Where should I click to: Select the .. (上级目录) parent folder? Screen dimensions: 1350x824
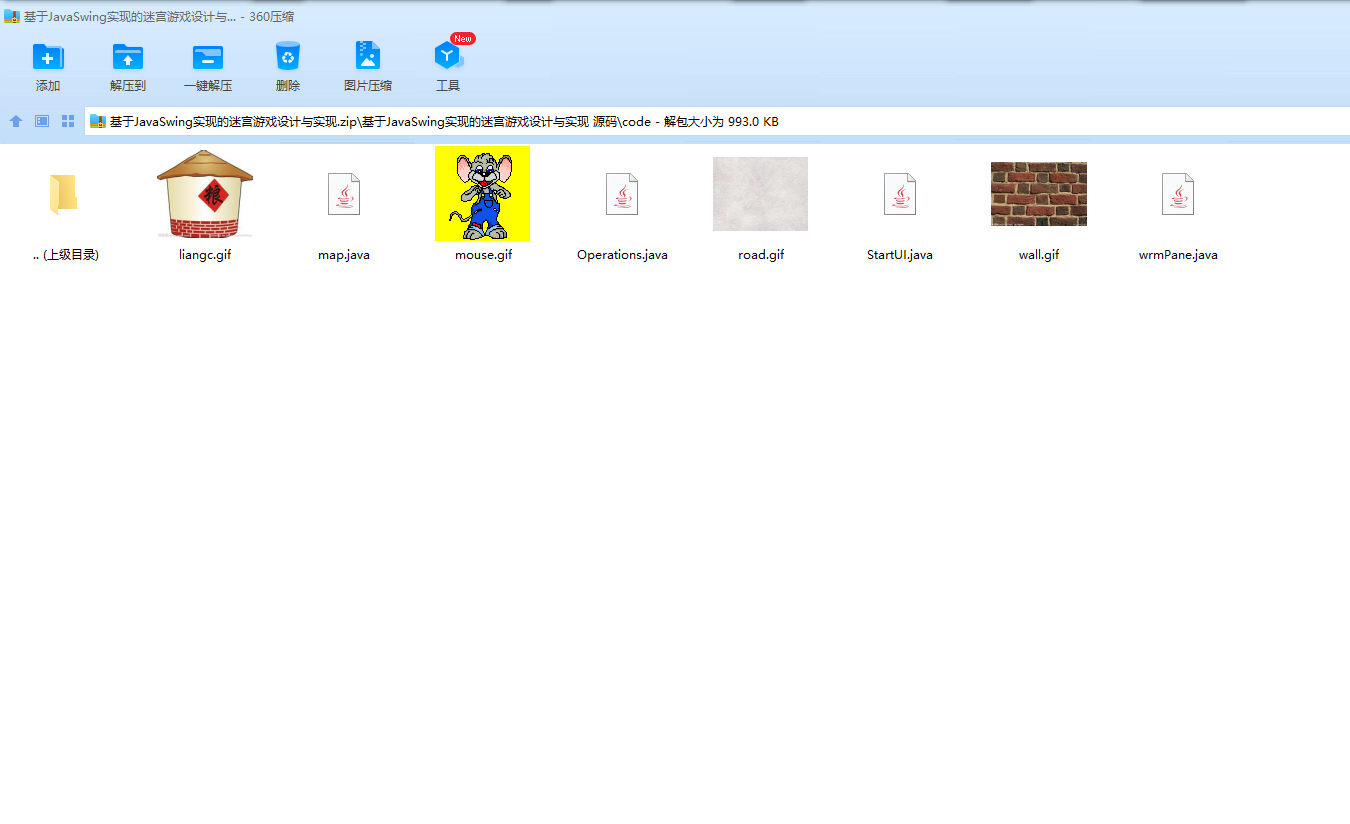(64, 194)
